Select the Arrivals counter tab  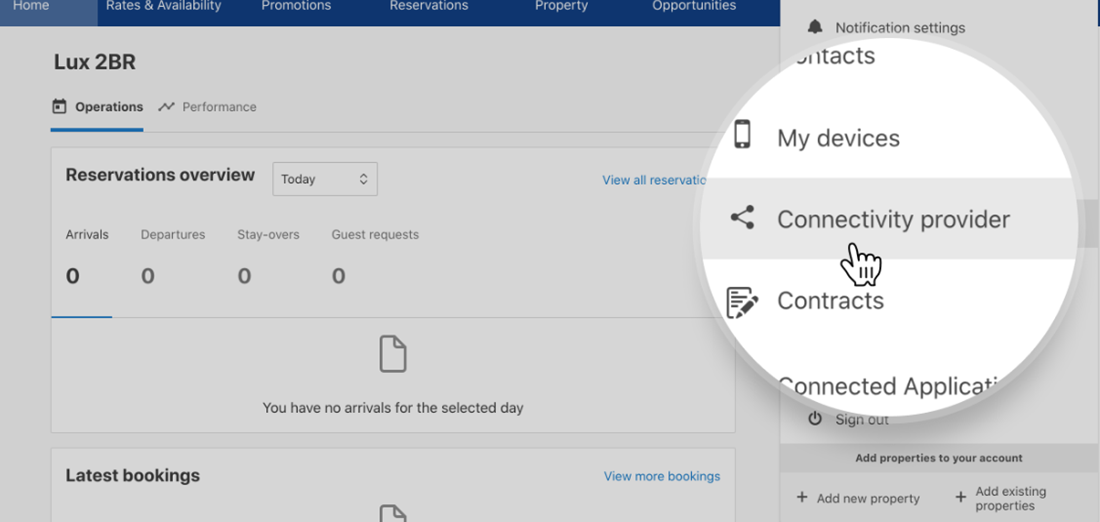point(87,256)
